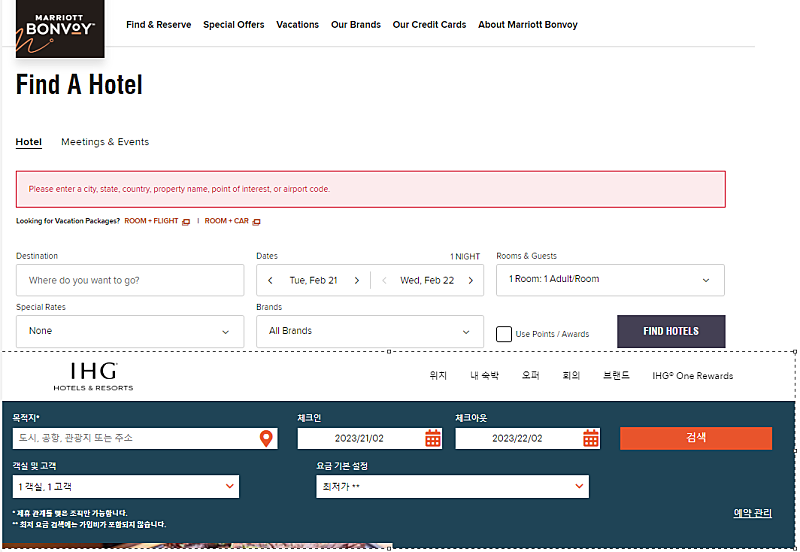Open the Special Rates None dropdown
The width and height of the screenshot is (800, 552).
(130, 332)
